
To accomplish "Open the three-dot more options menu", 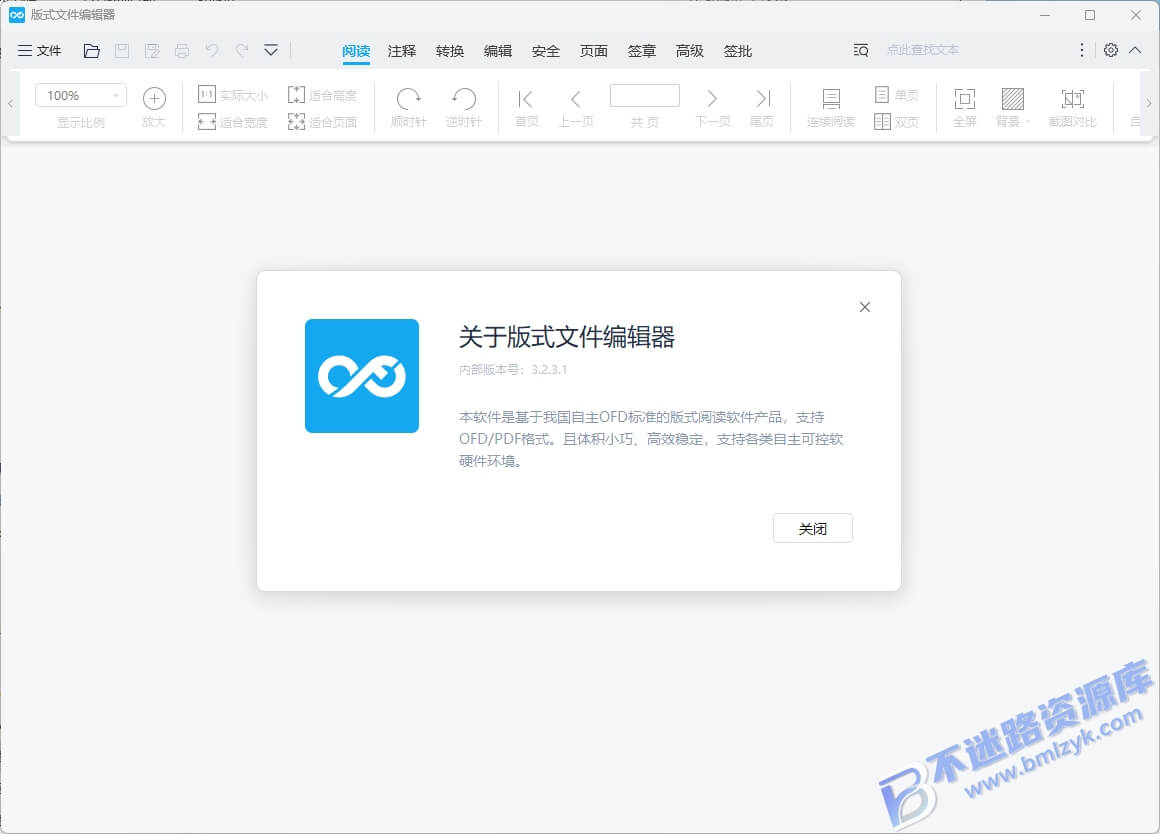I will 1082,50.
